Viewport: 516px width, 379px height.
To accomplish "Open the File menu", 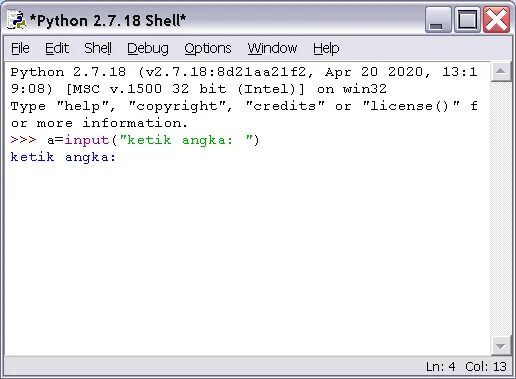I will pos(20,48).
